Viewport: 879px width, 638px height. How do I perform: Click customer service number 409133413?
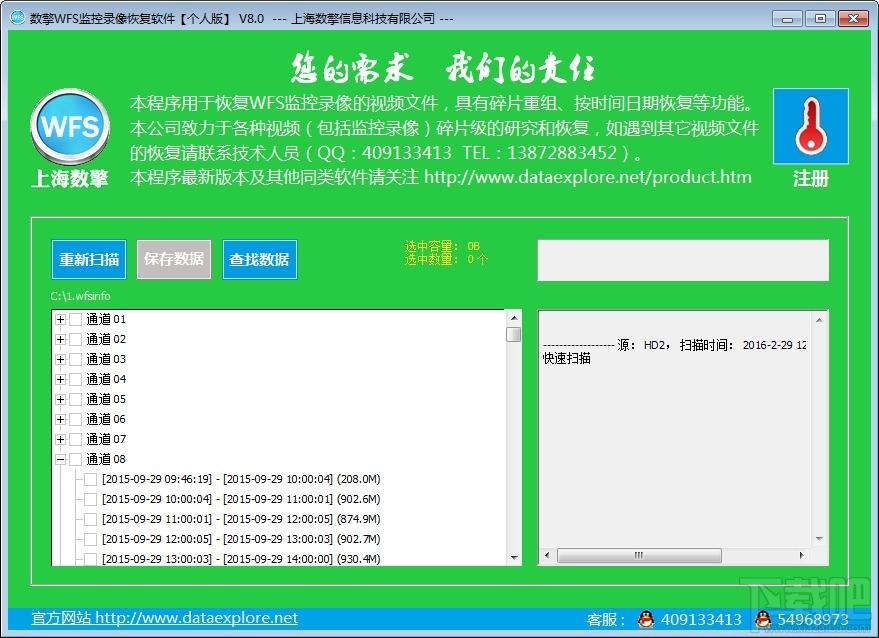pyautogui.click(x=701, y=619)
